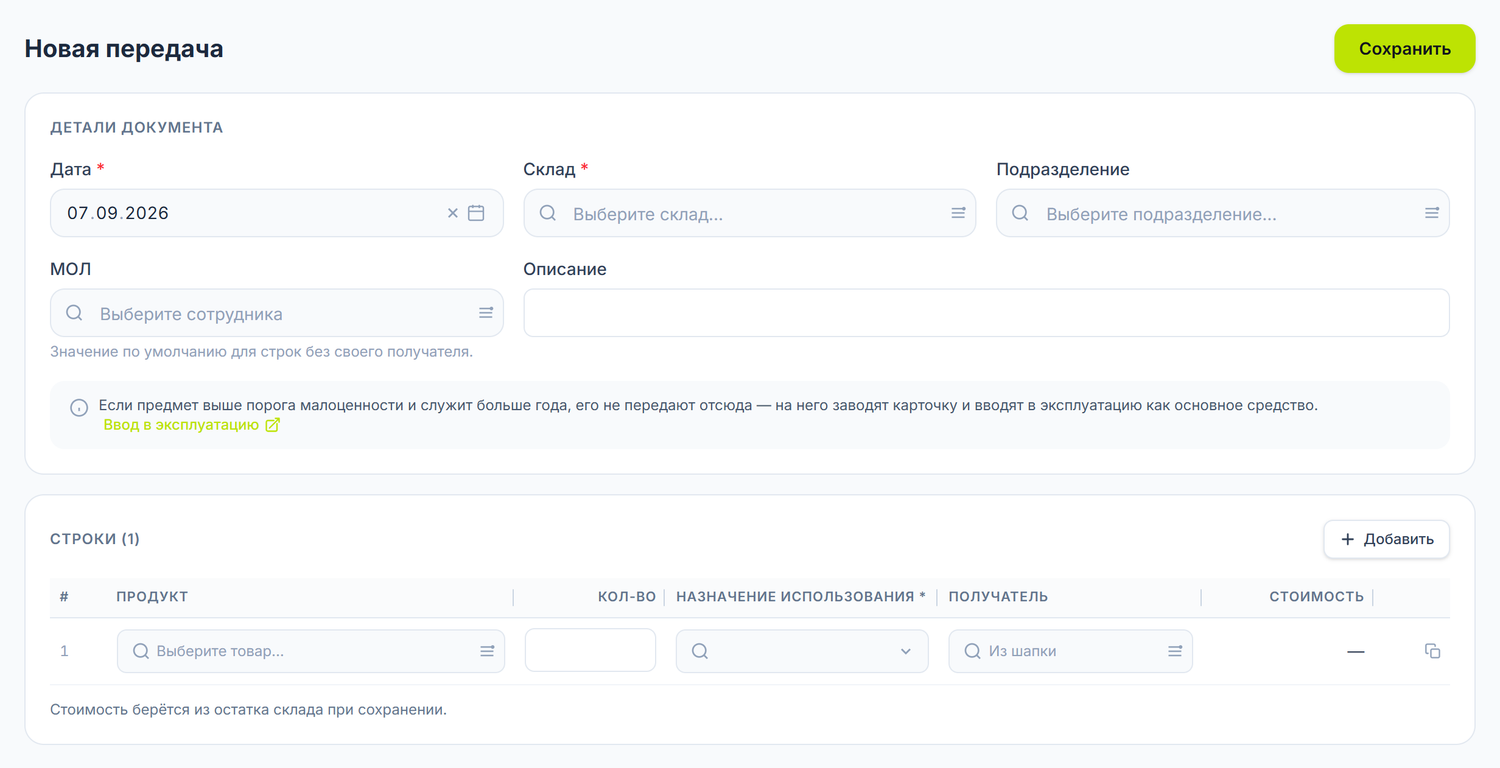This screenshot has width=1500, height=768.
Task: Click the Строки (1) section heading
Action: point(95,539)
